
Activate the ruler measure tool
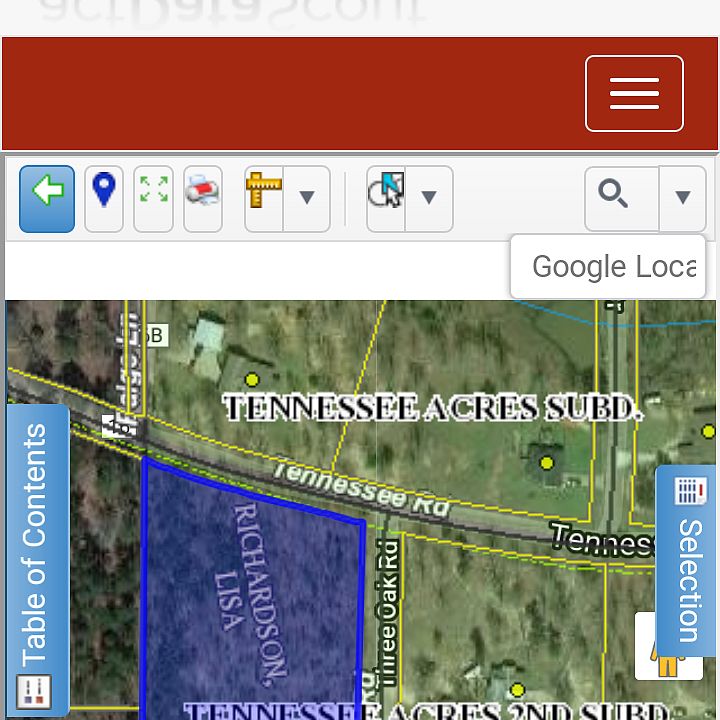[x=264, y=199]
